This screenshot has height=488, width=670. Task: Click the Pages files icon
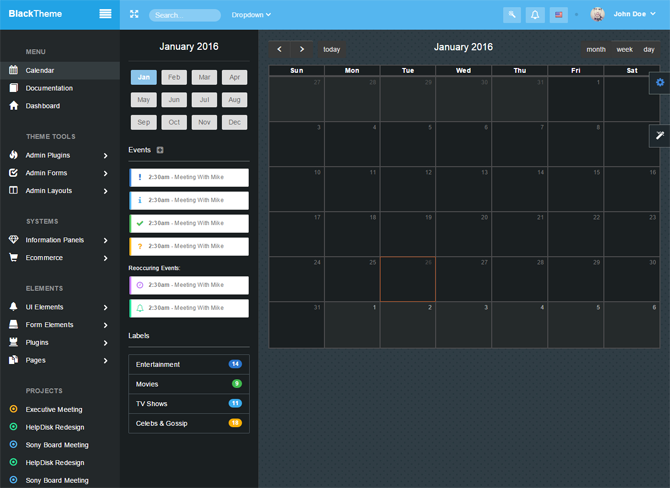(x=14, y=360)
